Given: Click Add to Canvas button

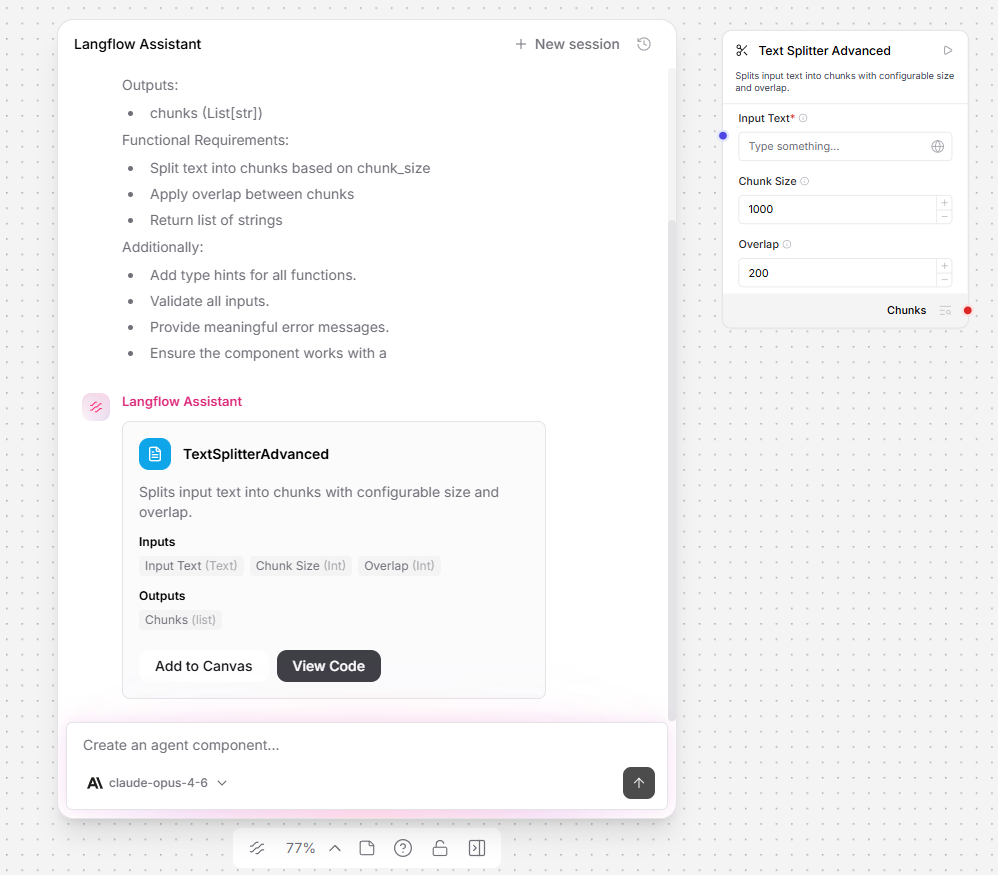Looking at the screenshot, I should (x=204, y=666).
